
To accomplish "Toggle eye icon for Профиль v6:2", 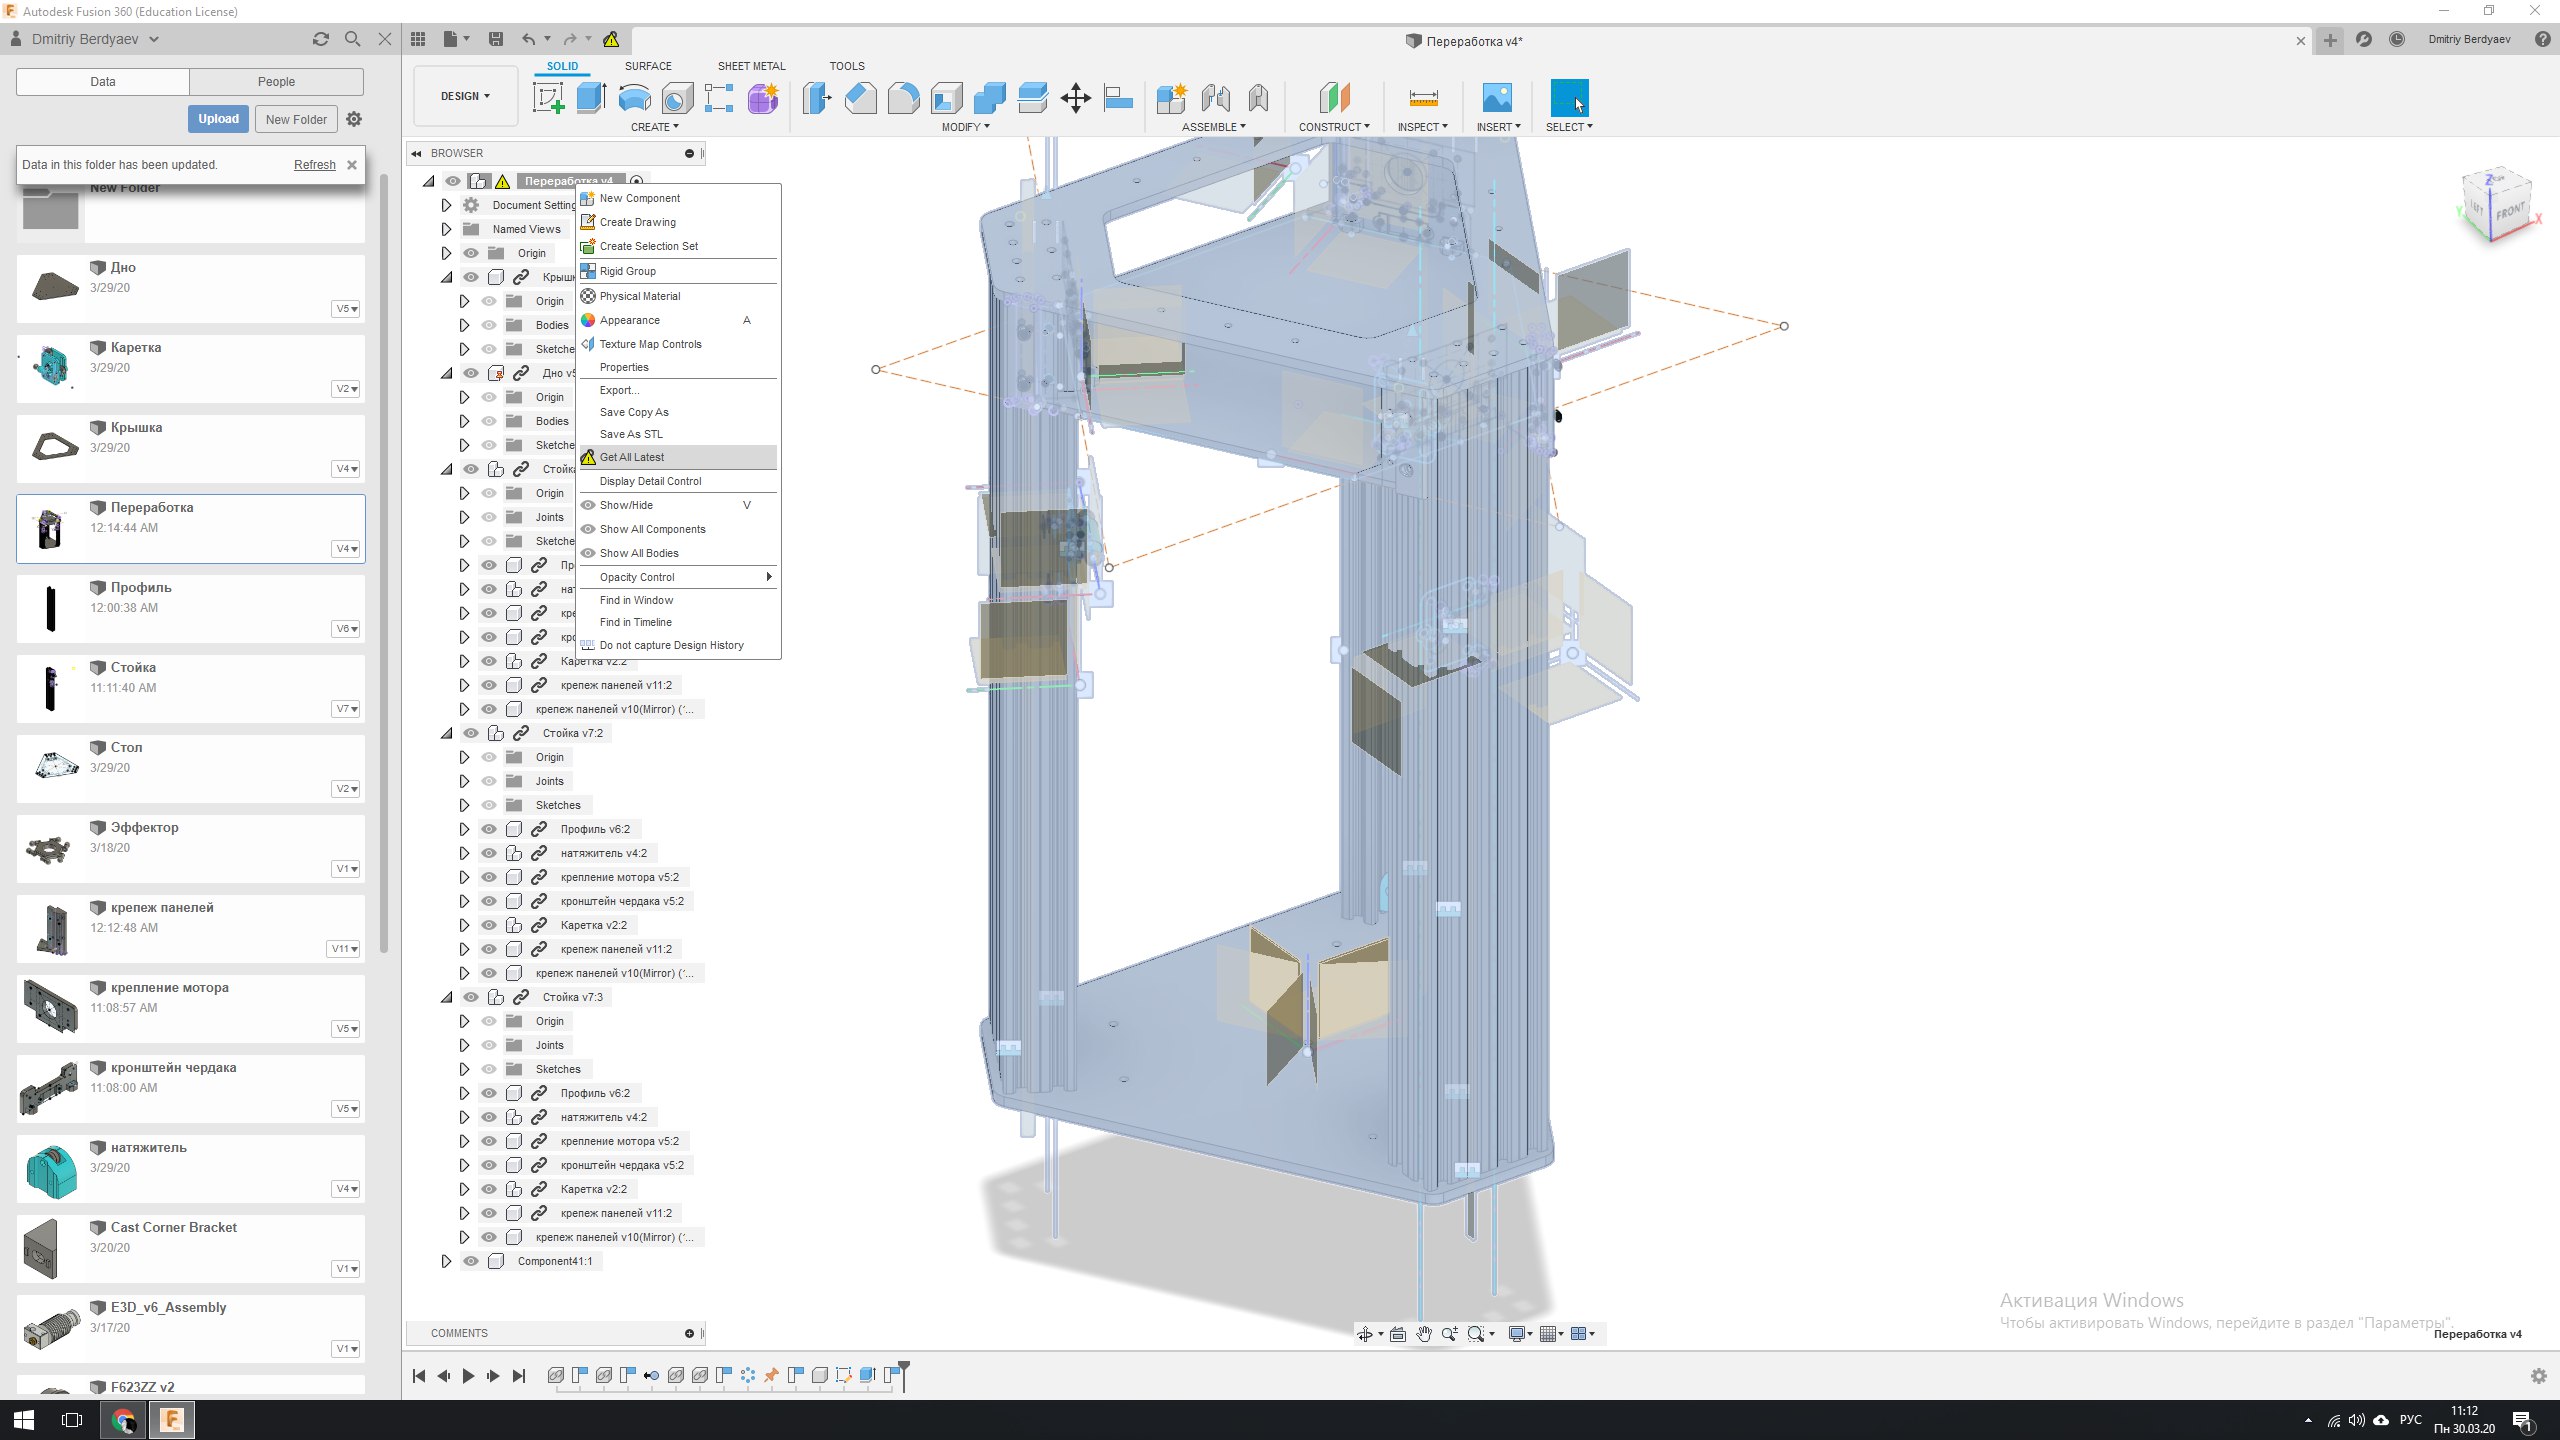I will point(489,829).
